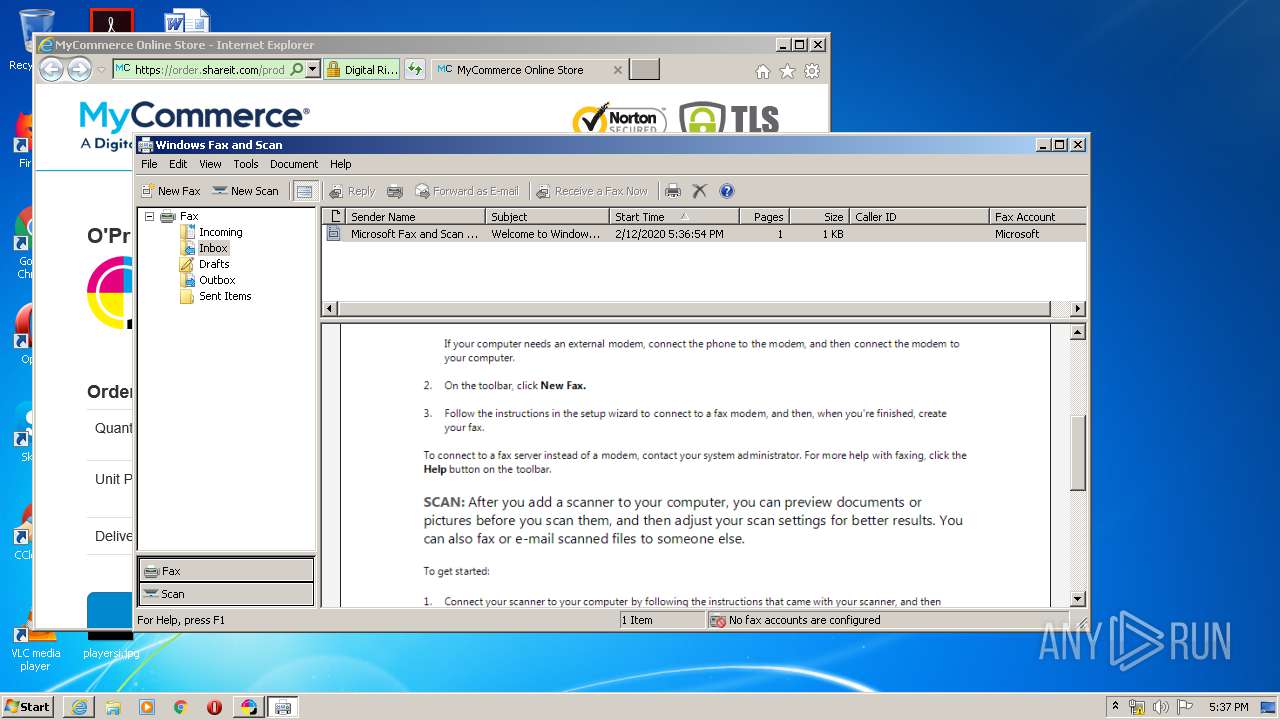Open the Document menu

(294, 164)
